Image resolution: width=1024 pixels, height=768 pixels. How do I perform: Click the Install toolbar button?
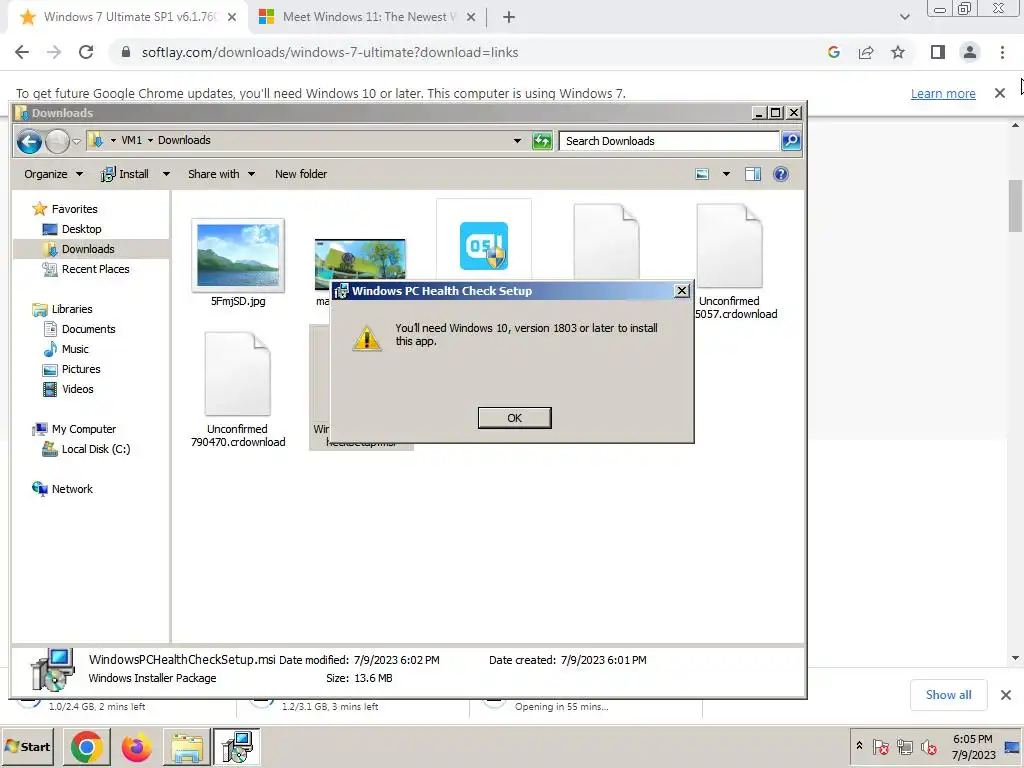click(x=125, y=174)
